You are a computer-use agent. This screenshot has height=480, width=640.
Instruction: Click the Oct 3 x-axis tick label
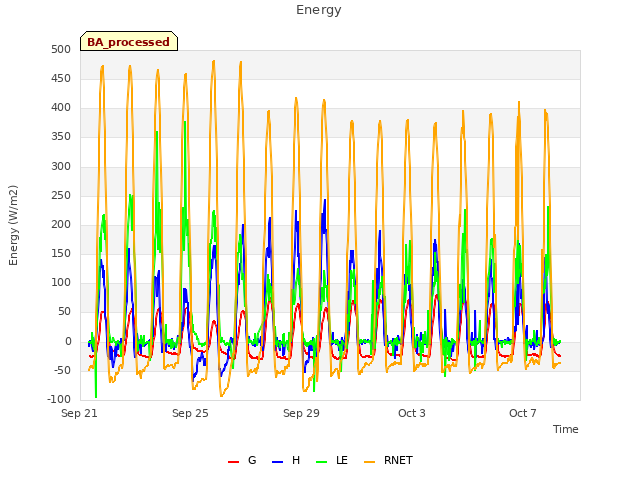coord(412,413)
